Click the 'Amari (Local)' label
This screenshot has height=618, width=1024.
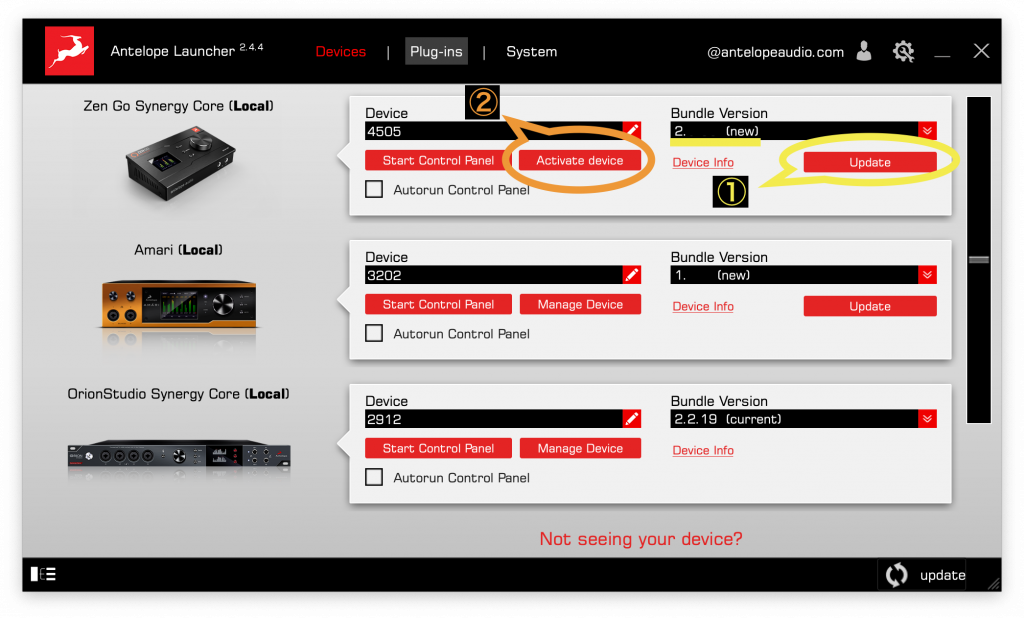pyautogui.click(x=178, y=250)
